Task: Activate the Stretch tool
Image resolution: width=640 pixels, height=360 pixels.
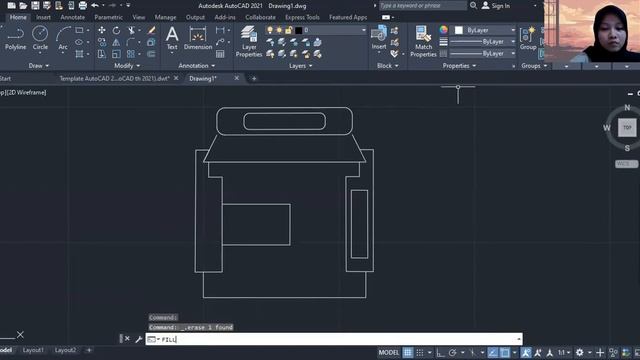Action: coord(102,54)
